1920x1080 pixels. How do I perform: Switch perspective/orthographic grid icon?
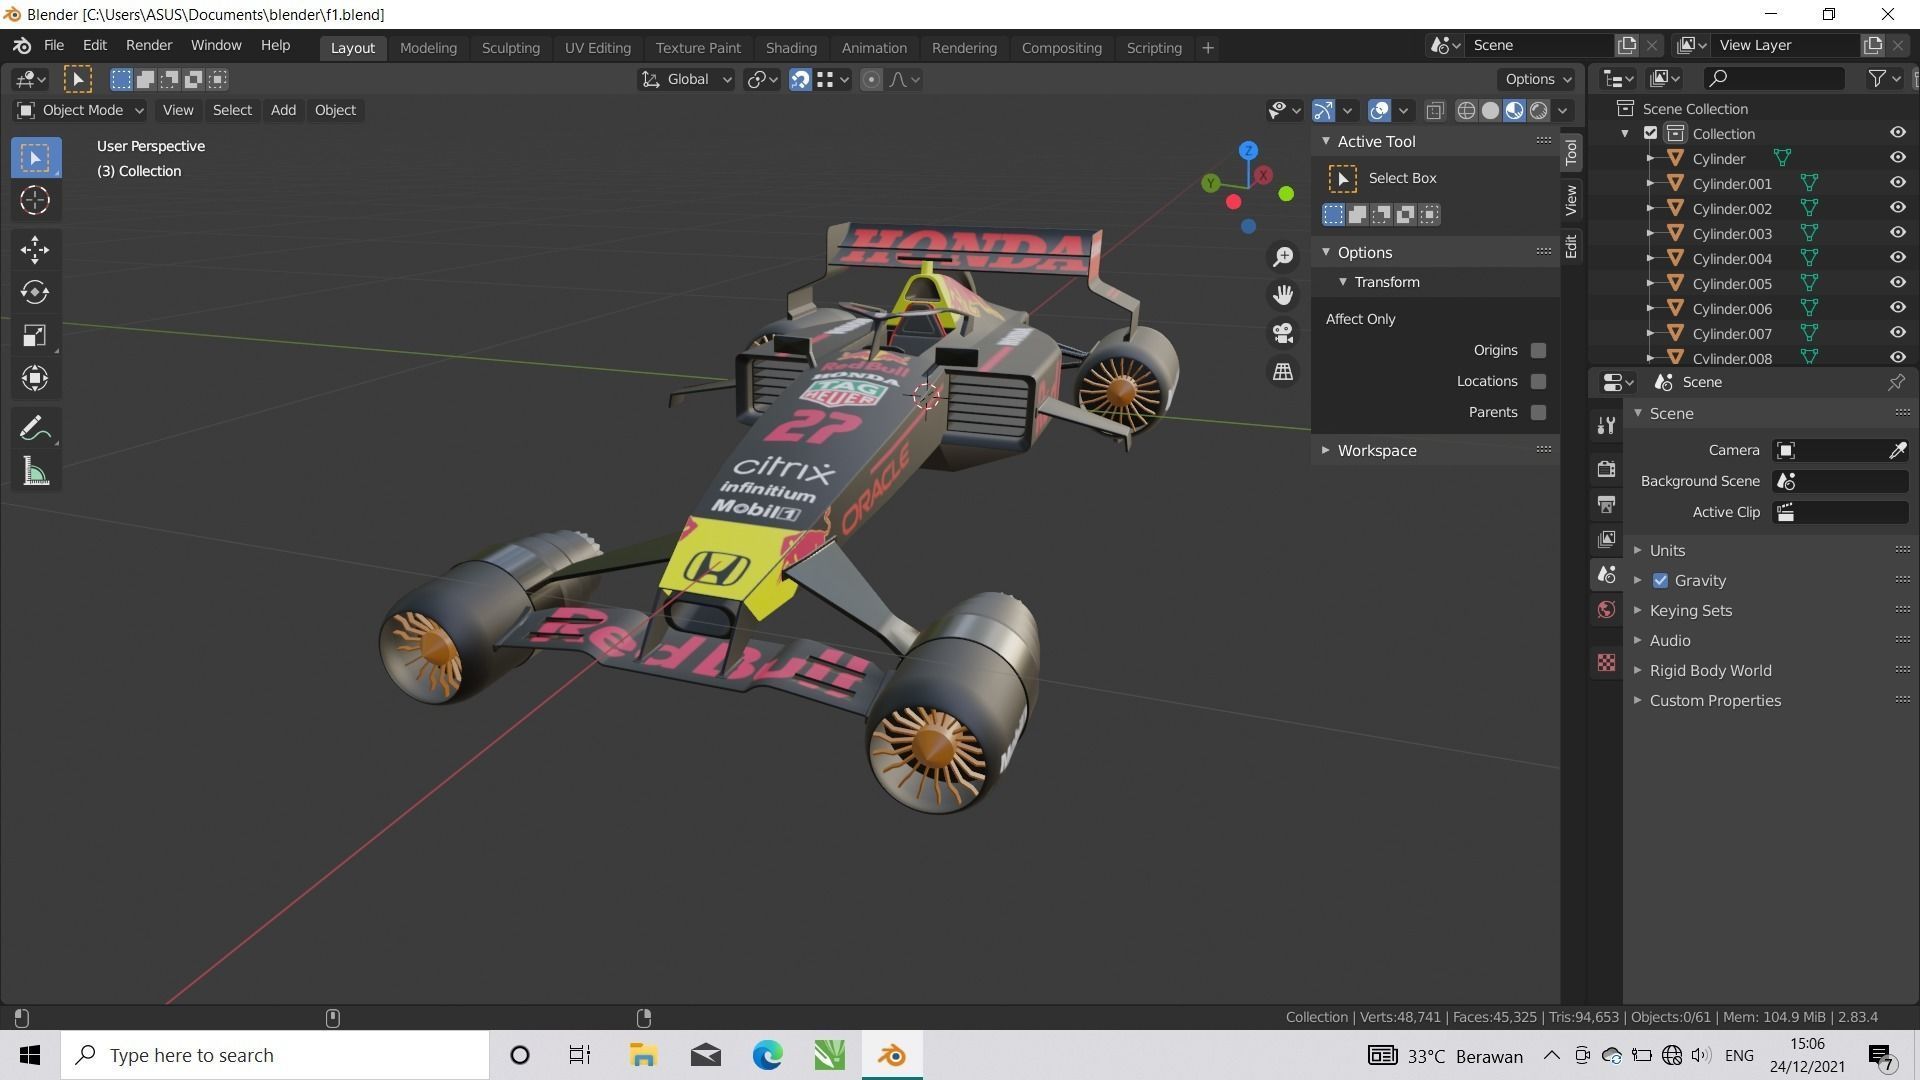coord(1283,371)
